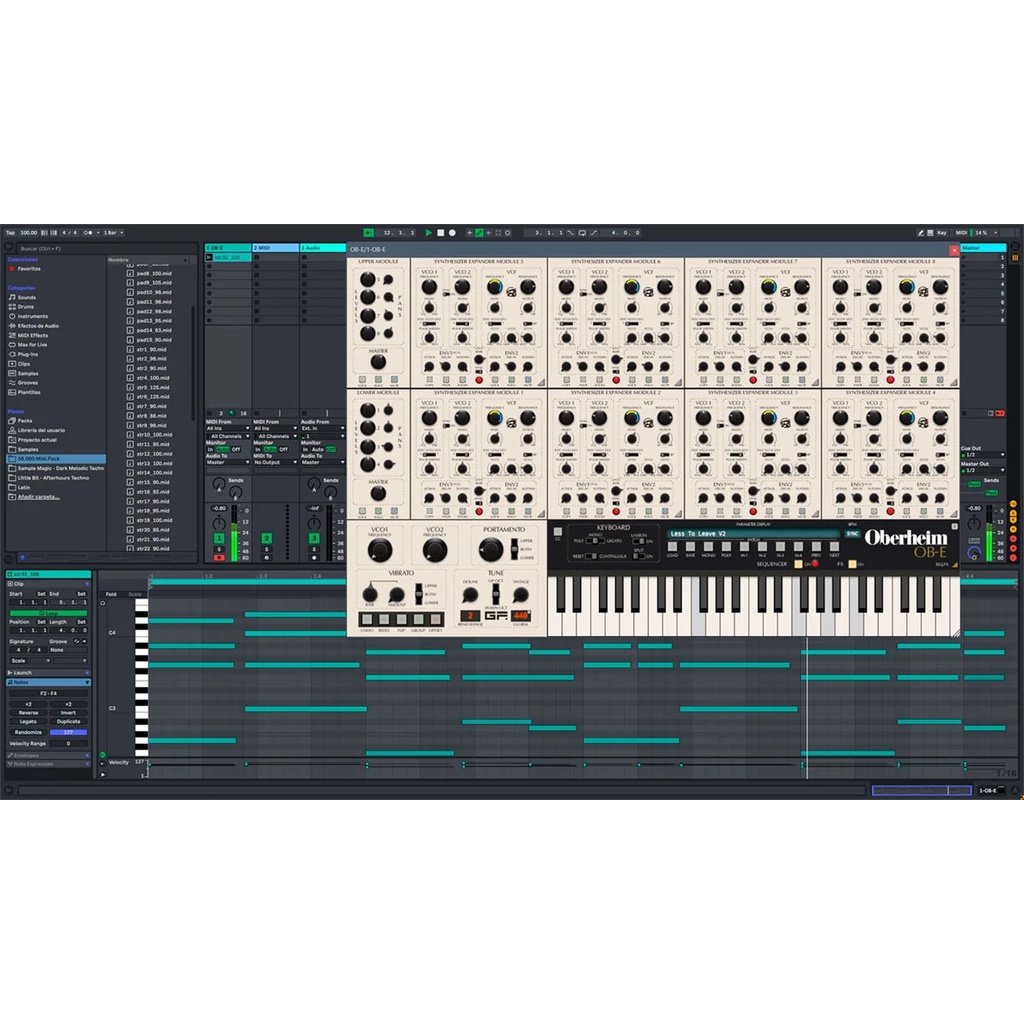The image size is (1024, 1024).
Task: Open Plug-Ins category in browser
Action: 27,354
